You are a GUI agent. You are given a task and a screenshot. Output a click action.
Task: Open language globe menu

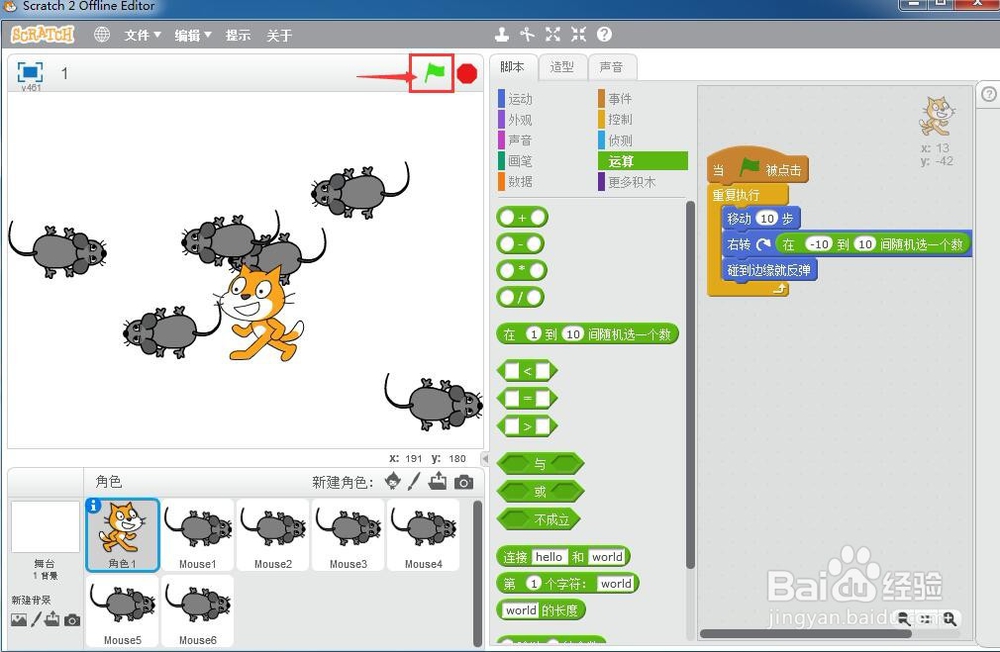coord(101,34)
